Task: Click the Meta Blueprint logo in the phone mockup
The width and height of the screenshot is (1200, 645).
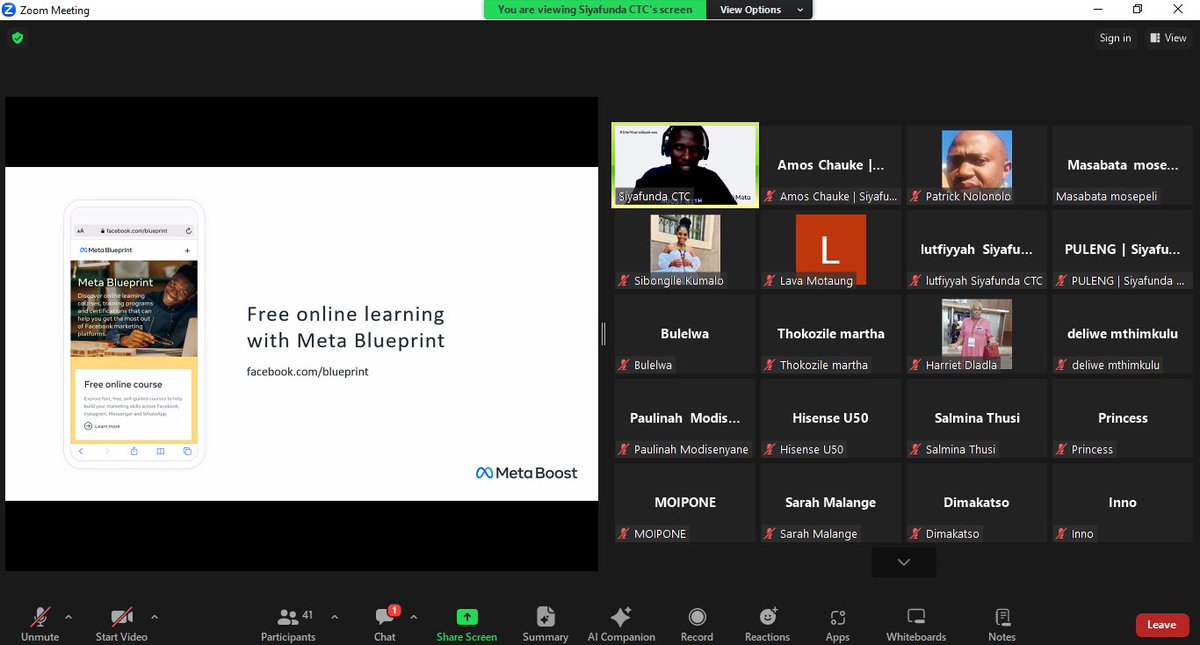Action: (106, 249)
